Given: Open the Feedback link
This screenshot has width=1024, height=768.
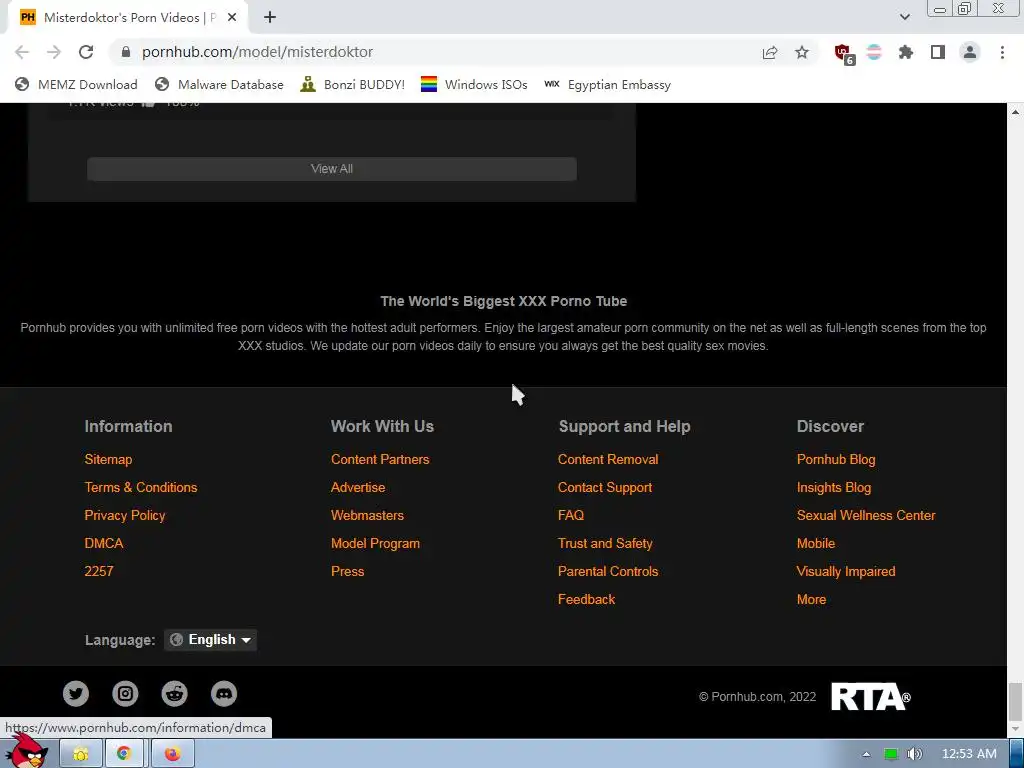Looking at the screenshot, I should click(x=586, y=600).
